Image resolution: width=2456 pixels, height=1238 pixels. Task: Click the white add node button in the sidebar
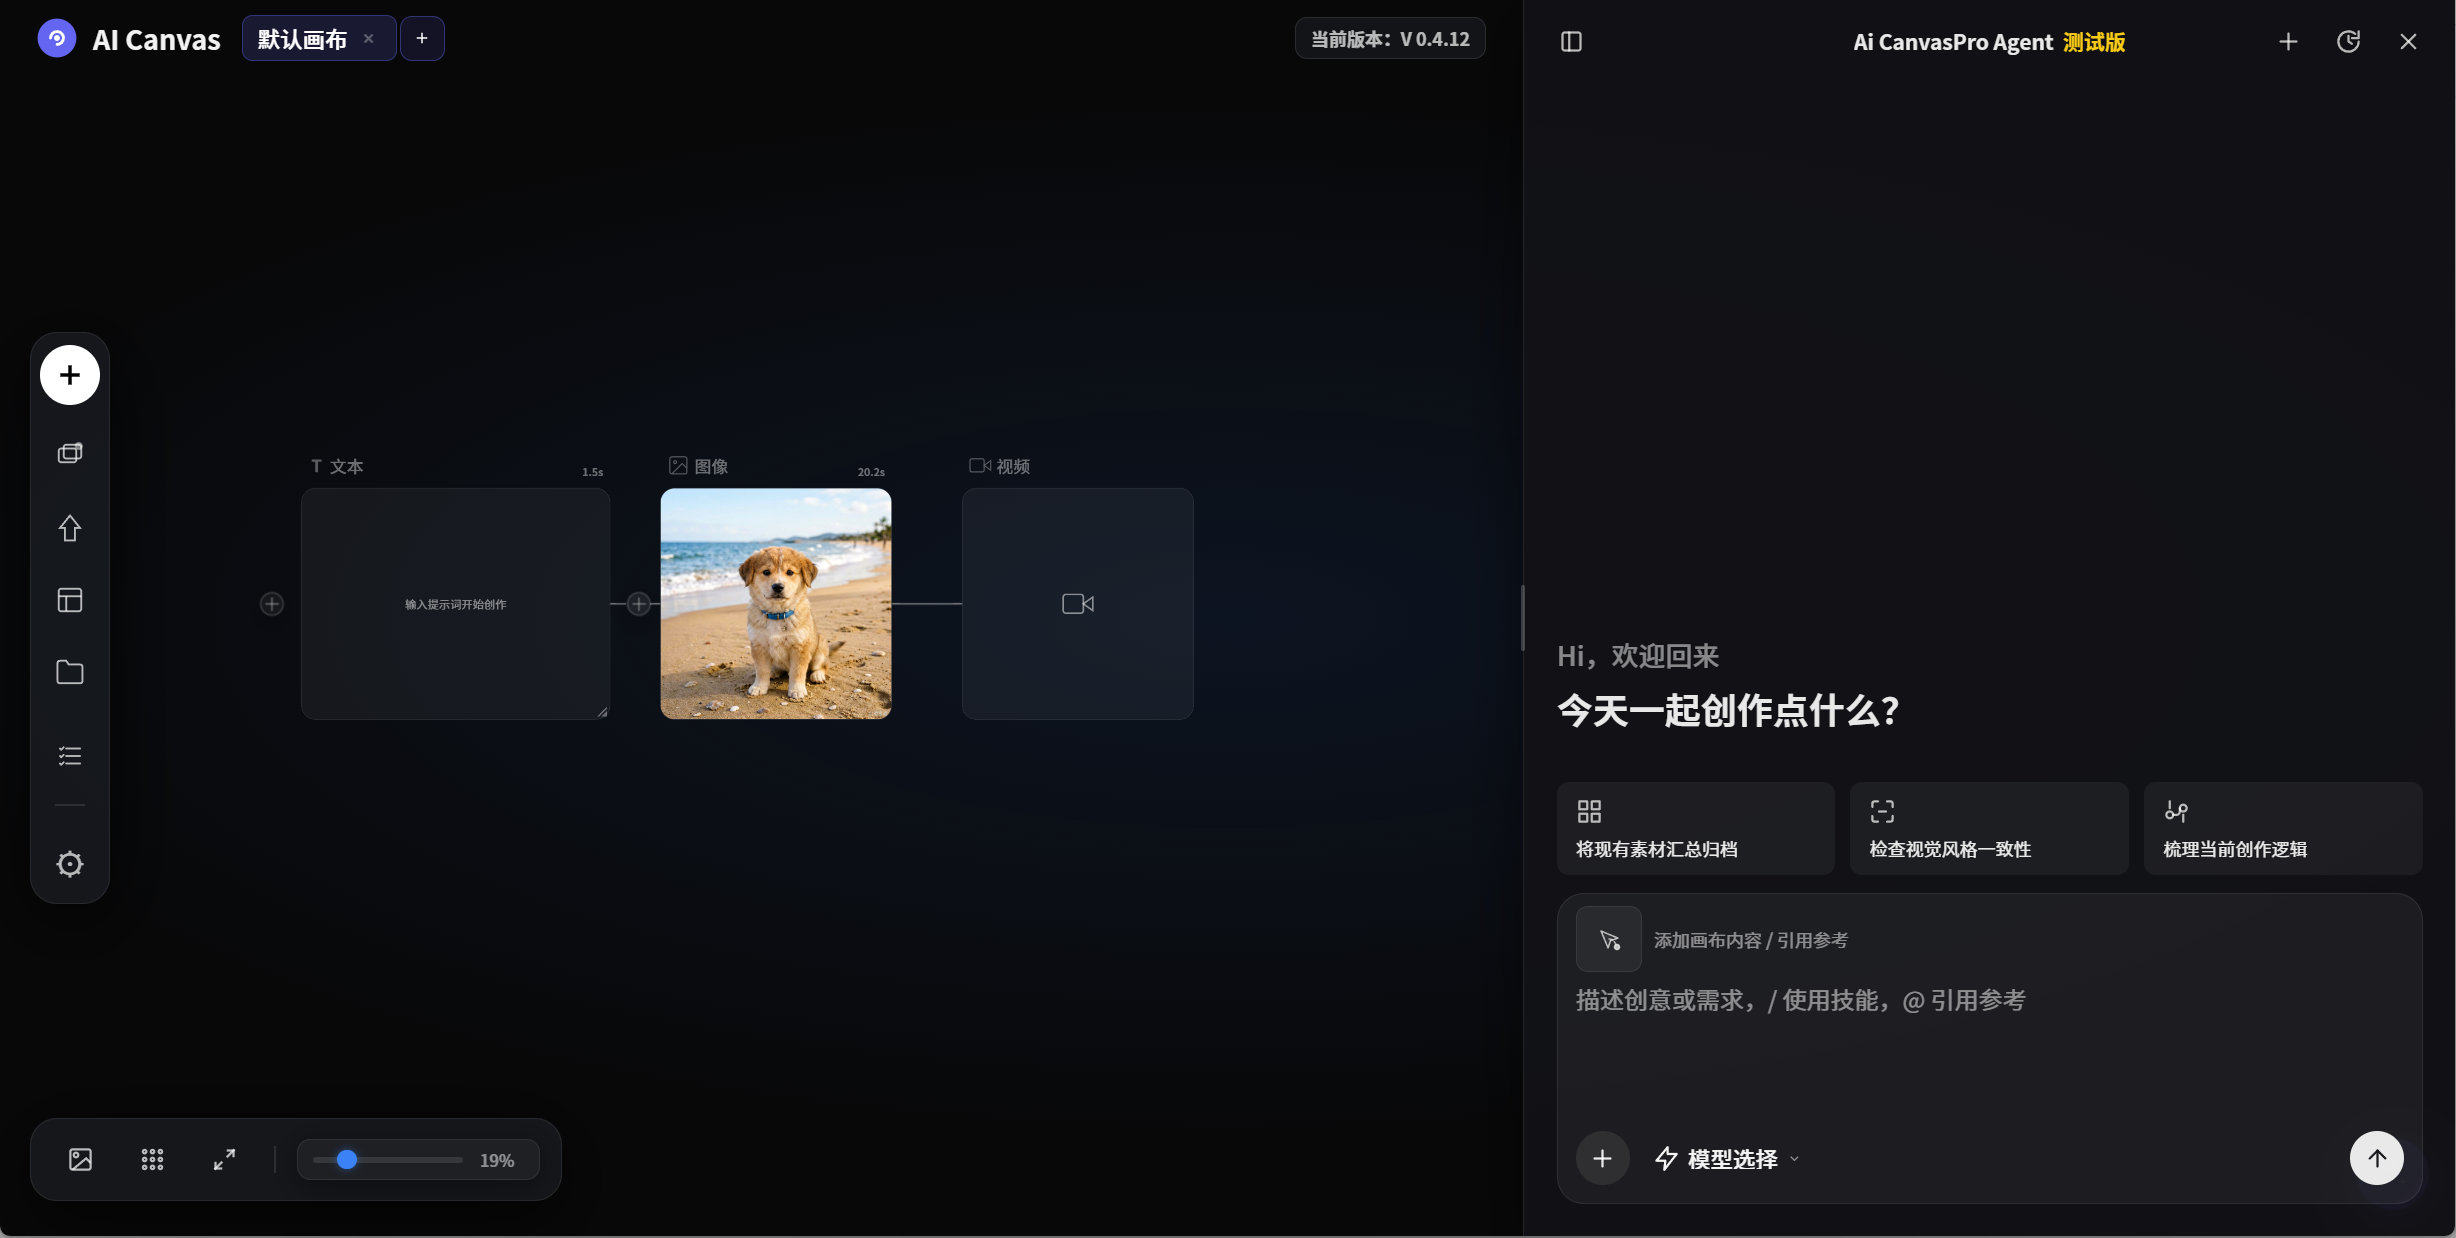click(x=70, y=375)
